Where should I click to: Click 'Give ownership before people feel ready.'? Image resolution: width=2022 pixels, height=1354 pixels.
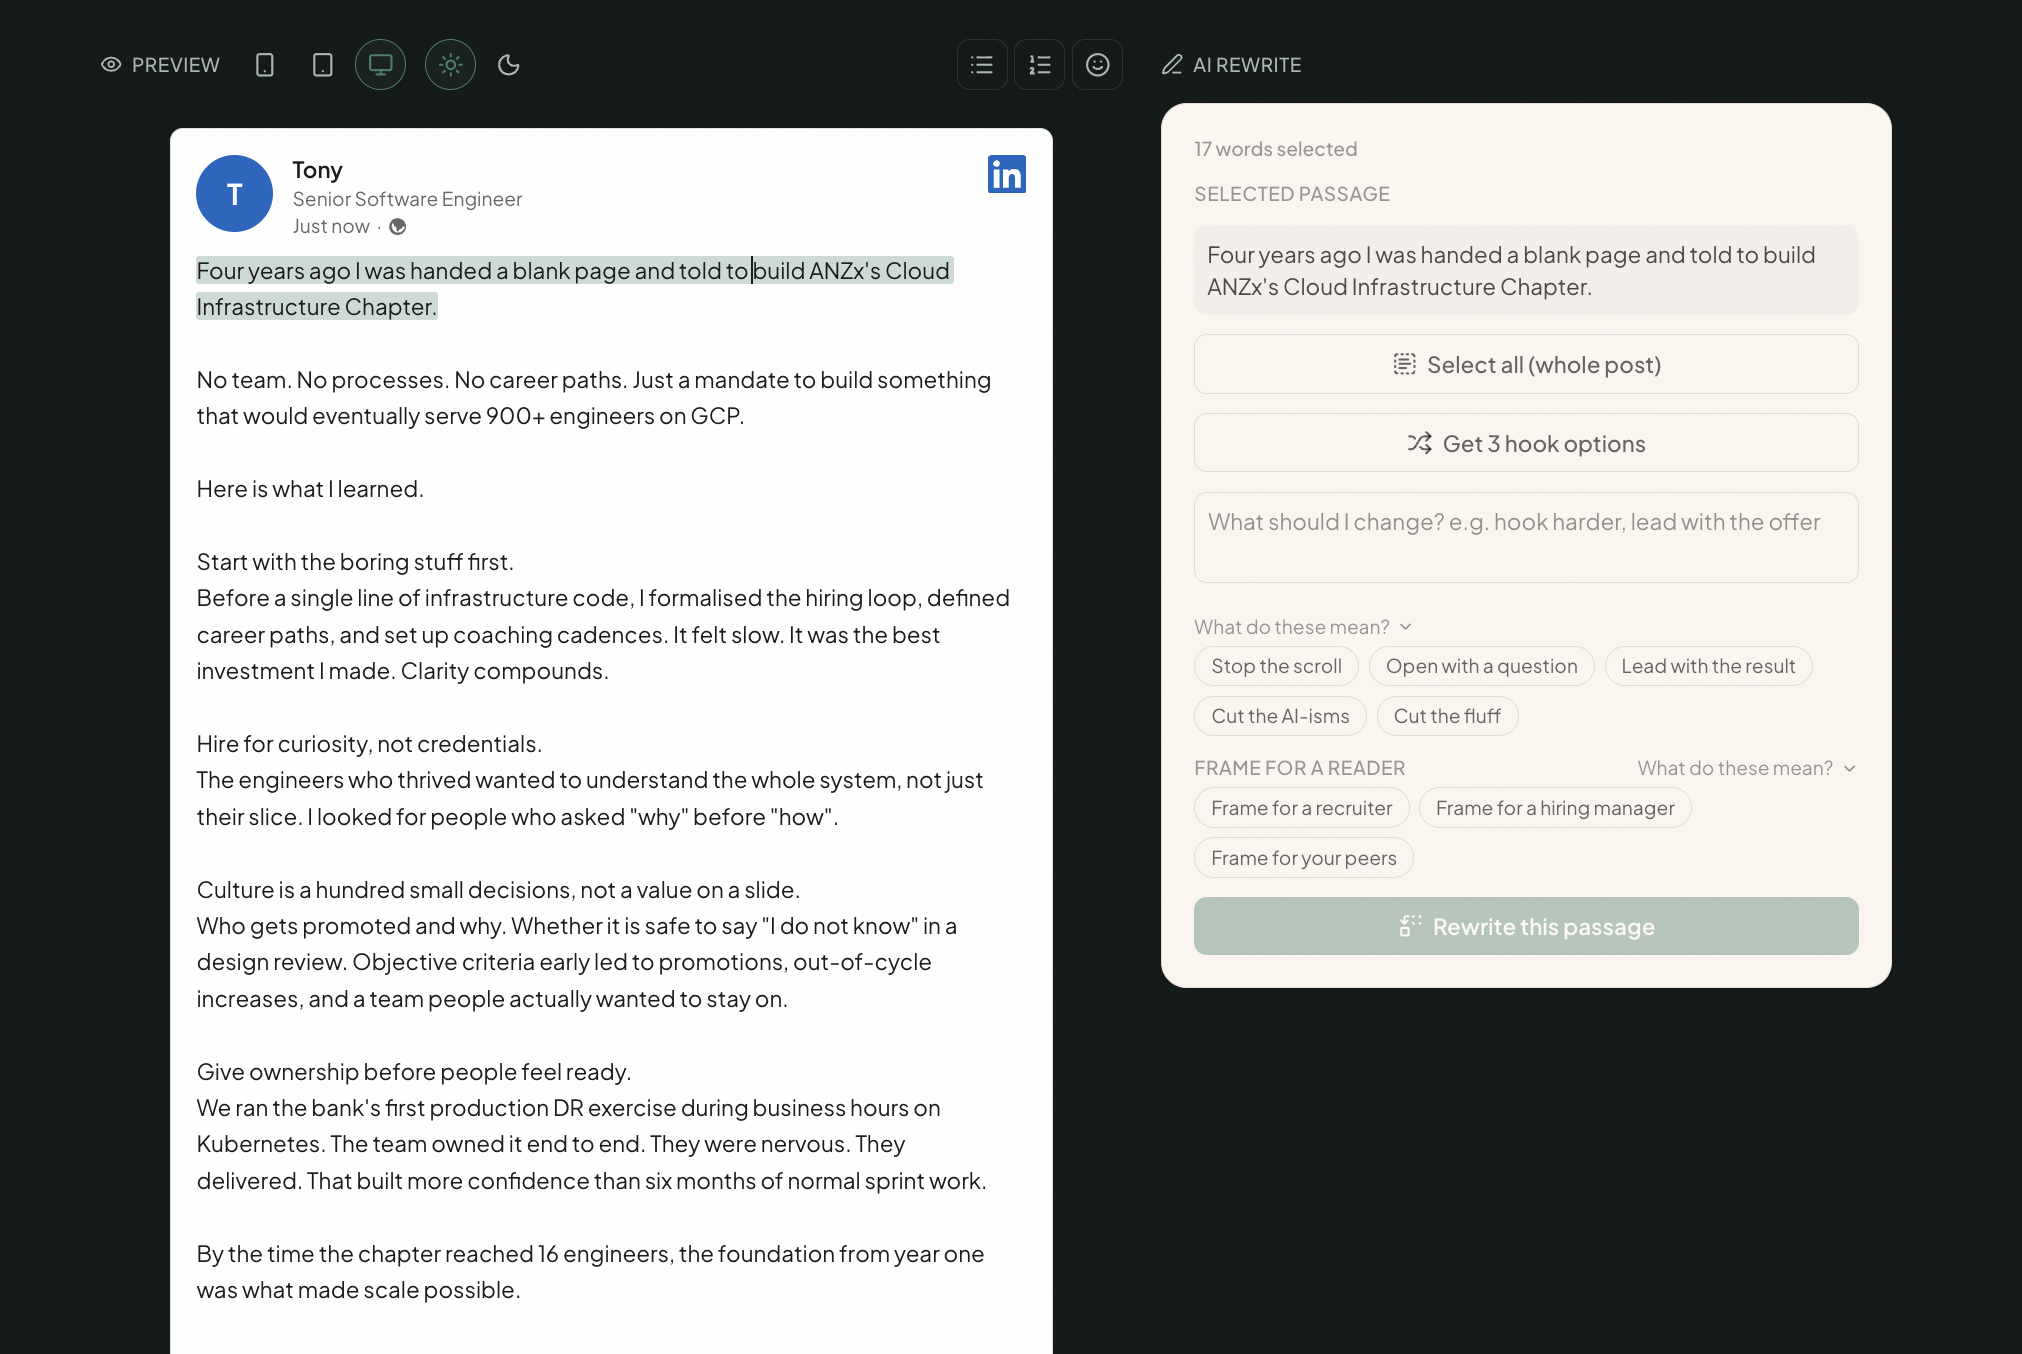pos(414,1072)
